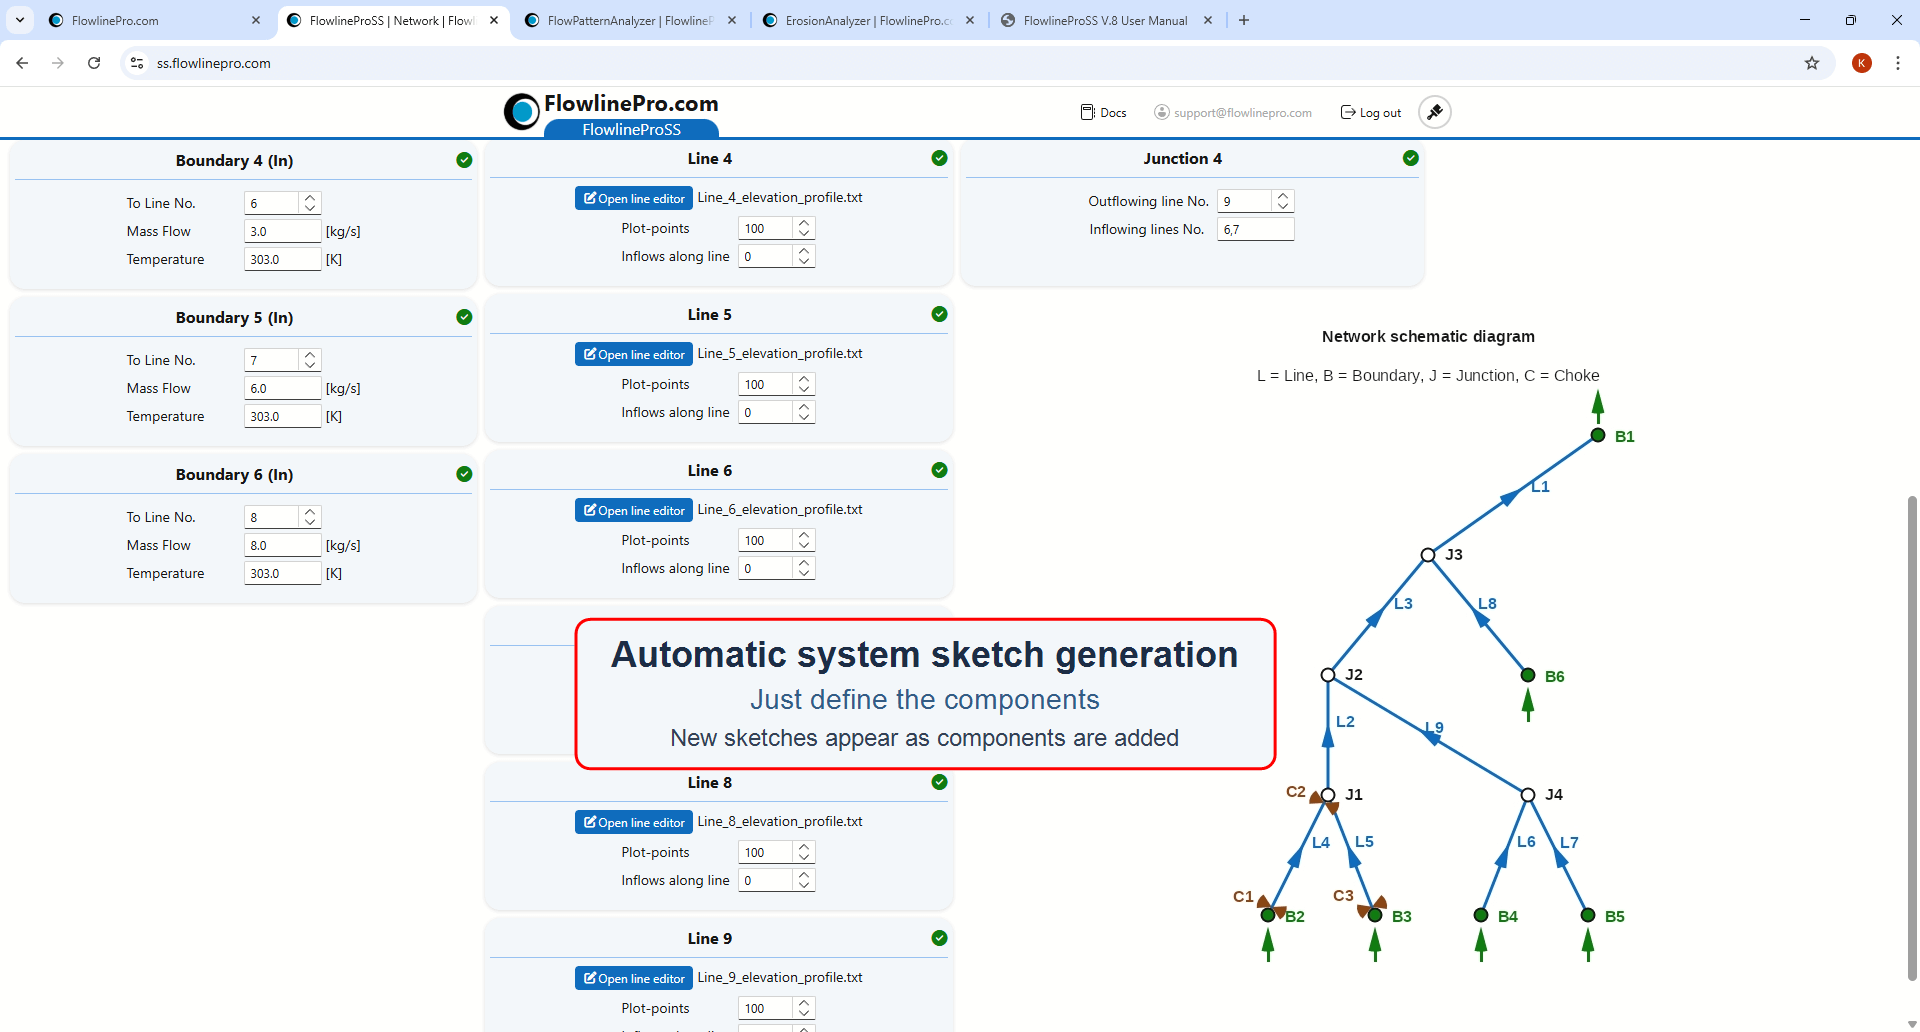Open the paintbrush theme appearance icon
Screen dimensions: 1920x1032
pyautogui.click(x=1435, y=112)
